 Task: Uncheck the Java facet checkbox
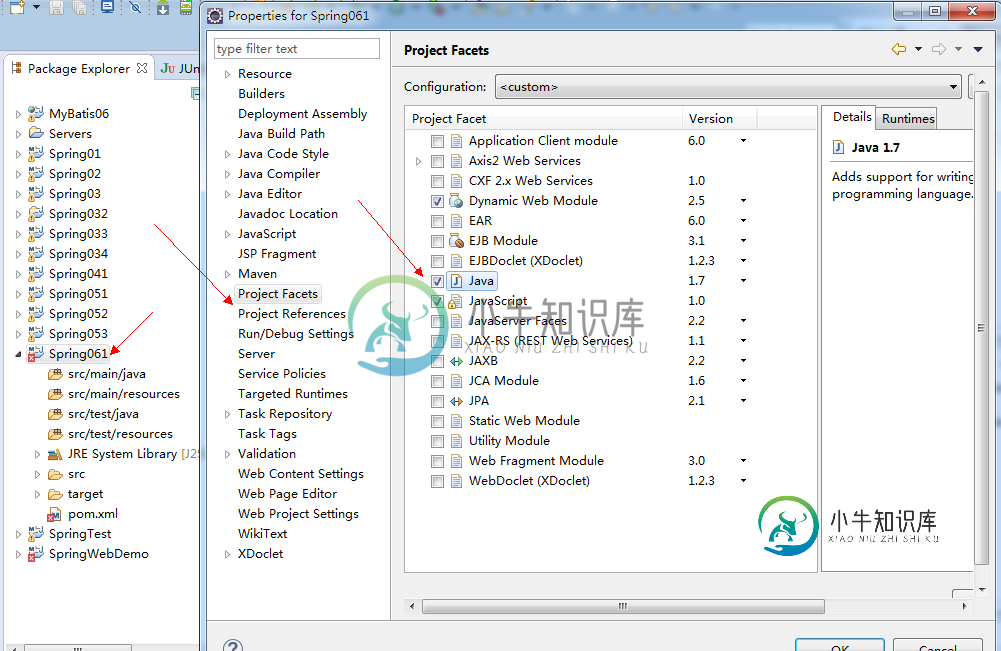(x=437, y=281)
